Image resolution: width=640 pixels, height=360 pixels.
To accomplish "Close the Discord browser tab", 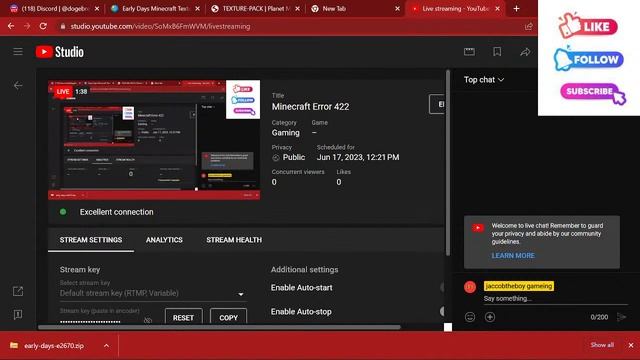I will coord(97,9).
